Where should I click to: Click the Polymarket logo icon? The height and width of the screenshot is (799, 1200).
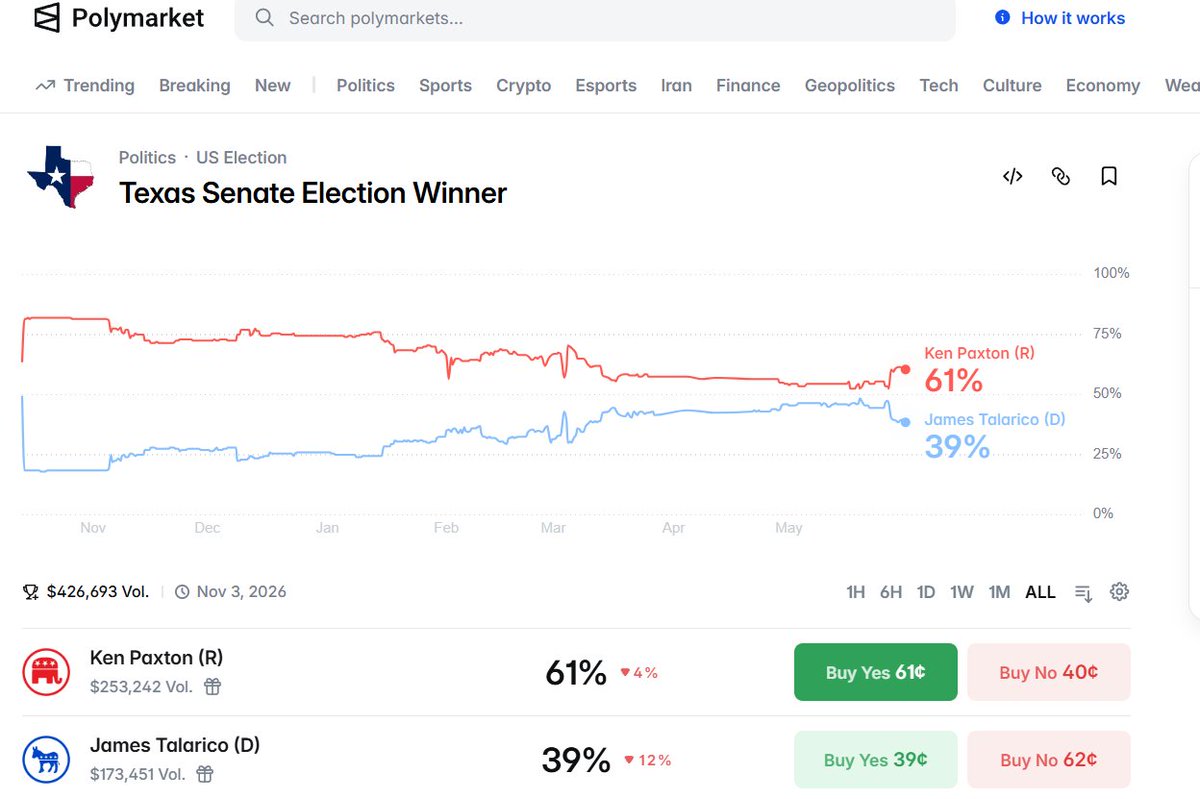pyautogui.click(x=47, y=18)
